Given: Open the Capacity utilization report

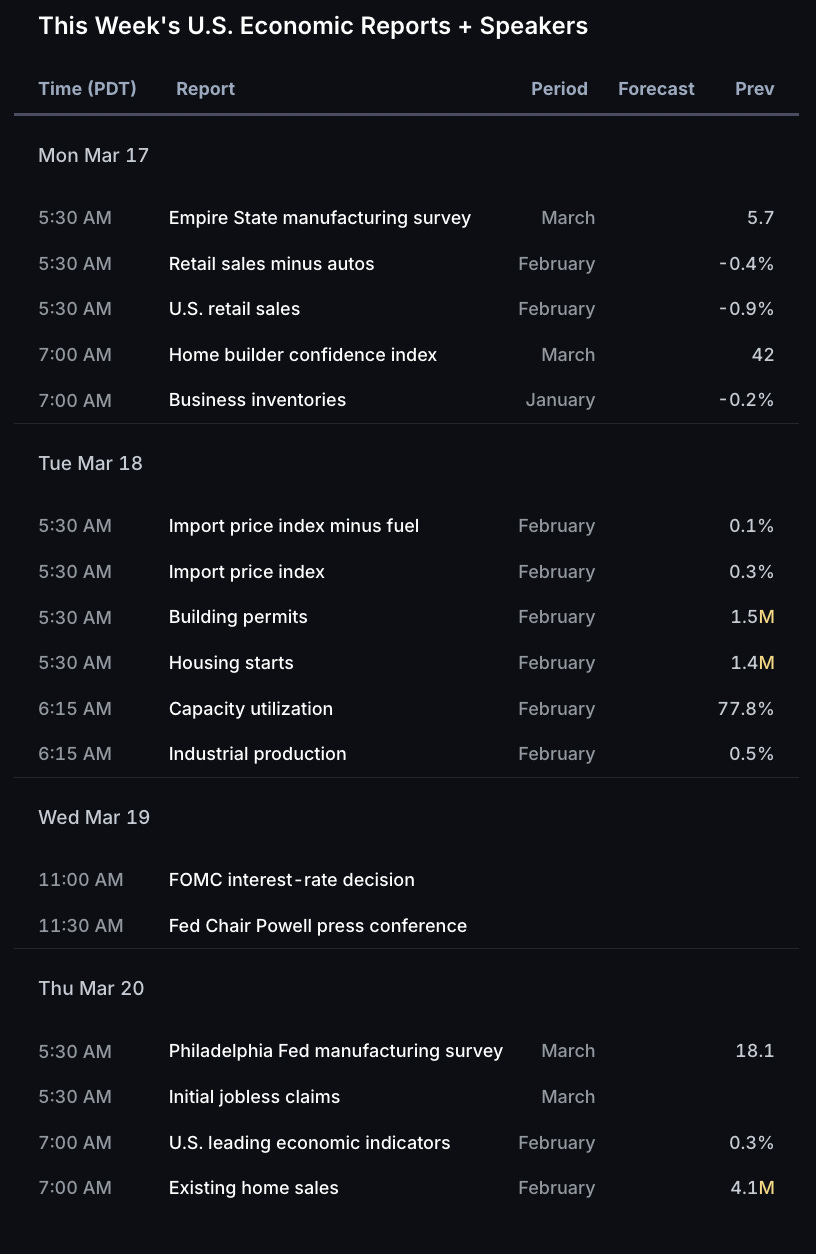Looking at the screenshot, I should pos(251,709).
